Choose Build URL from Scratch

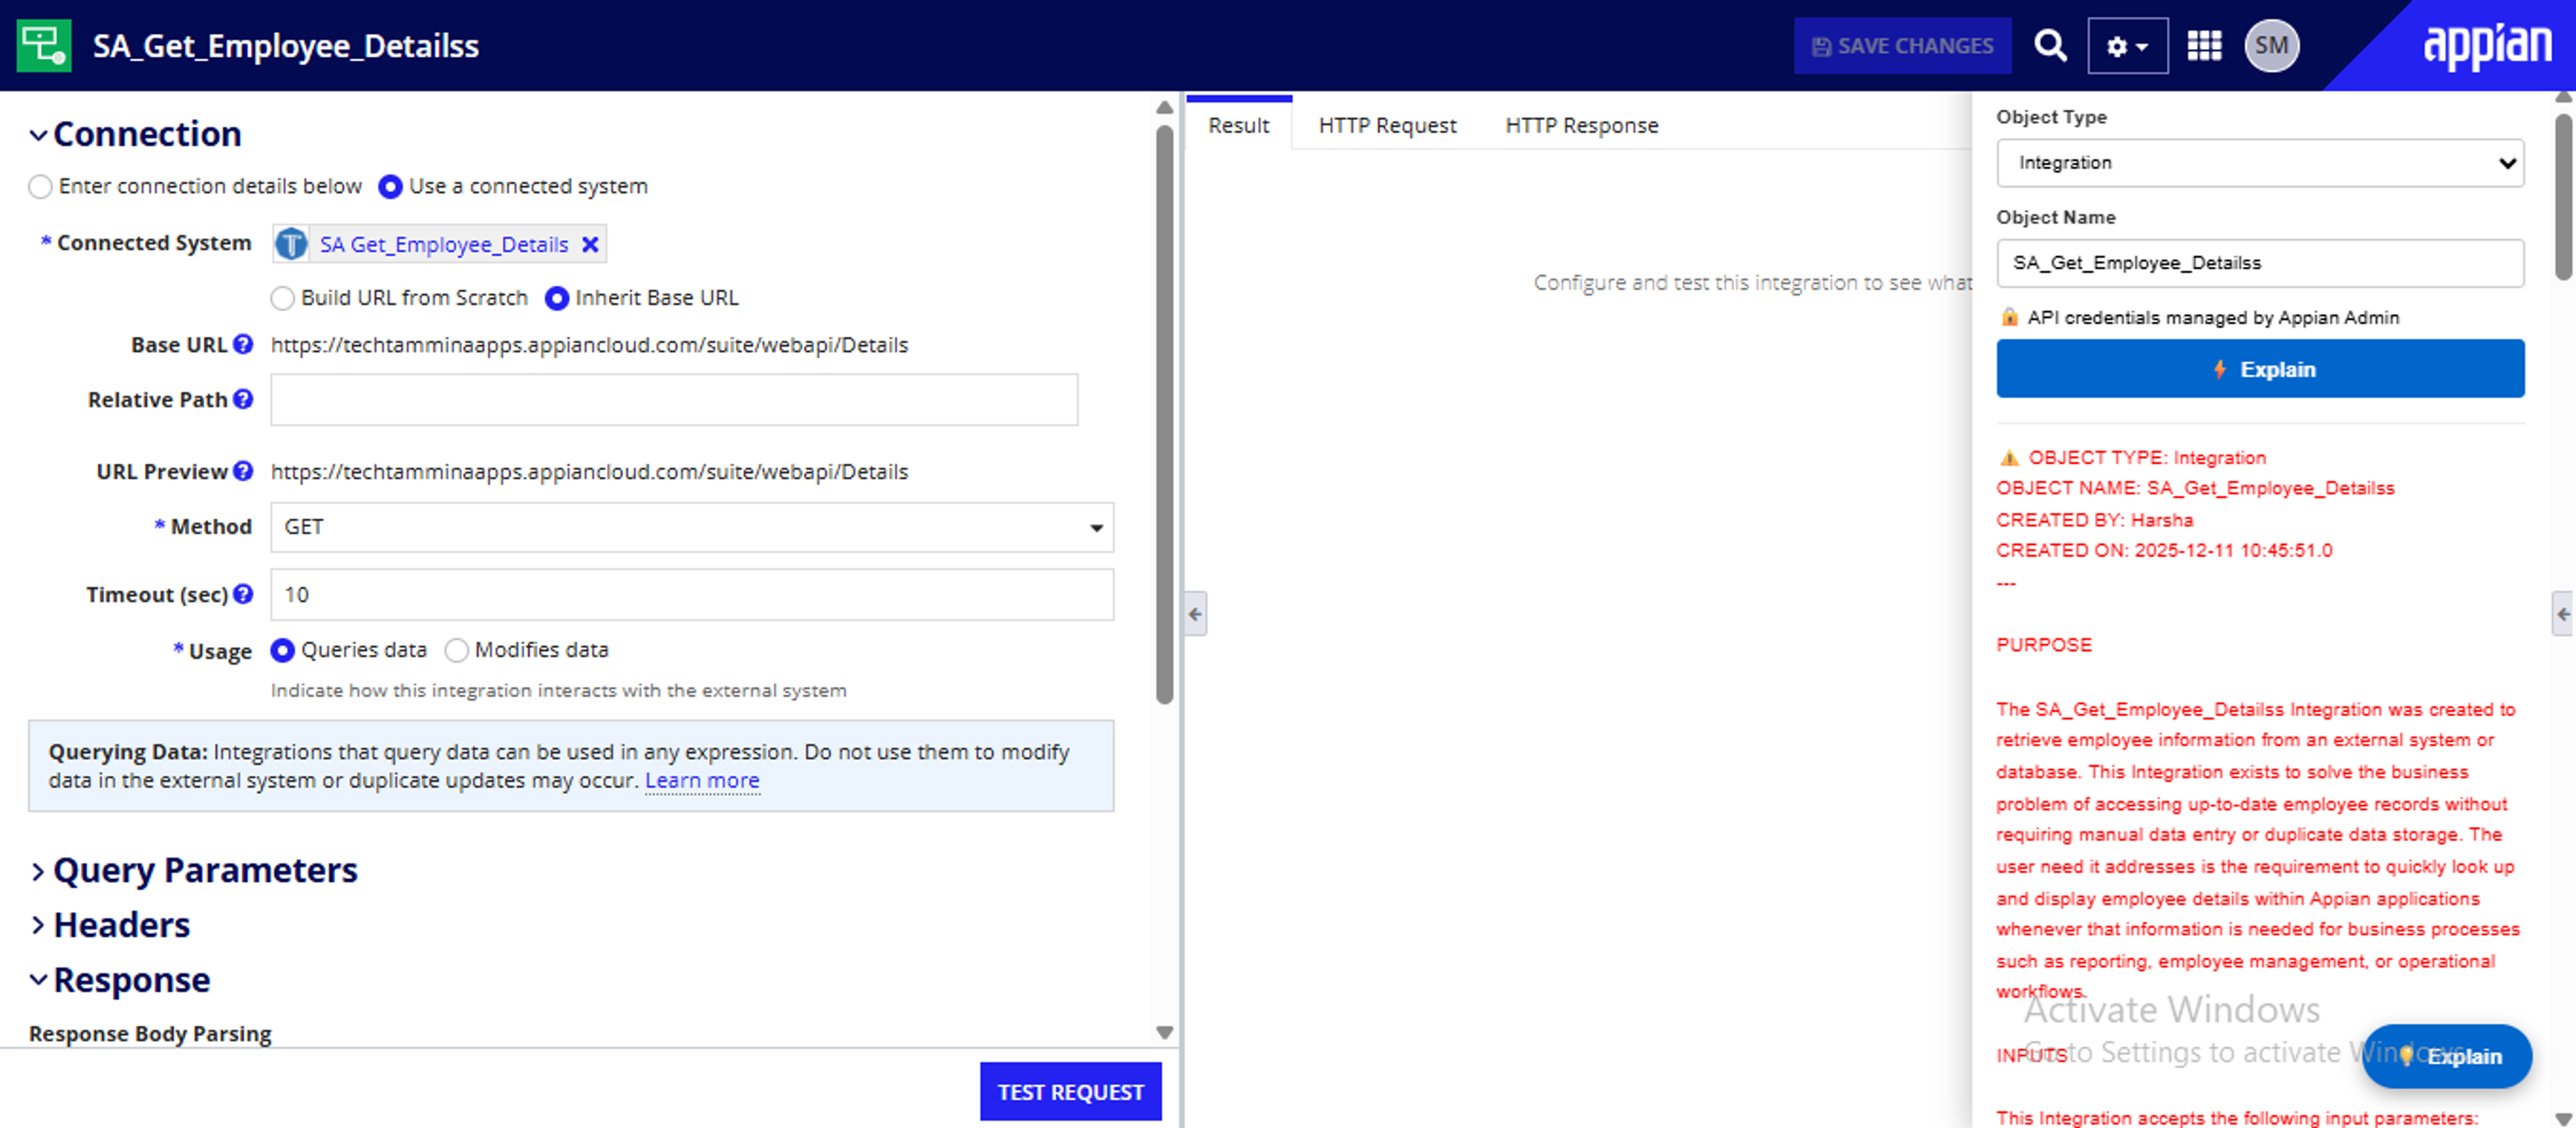point(282,298)
